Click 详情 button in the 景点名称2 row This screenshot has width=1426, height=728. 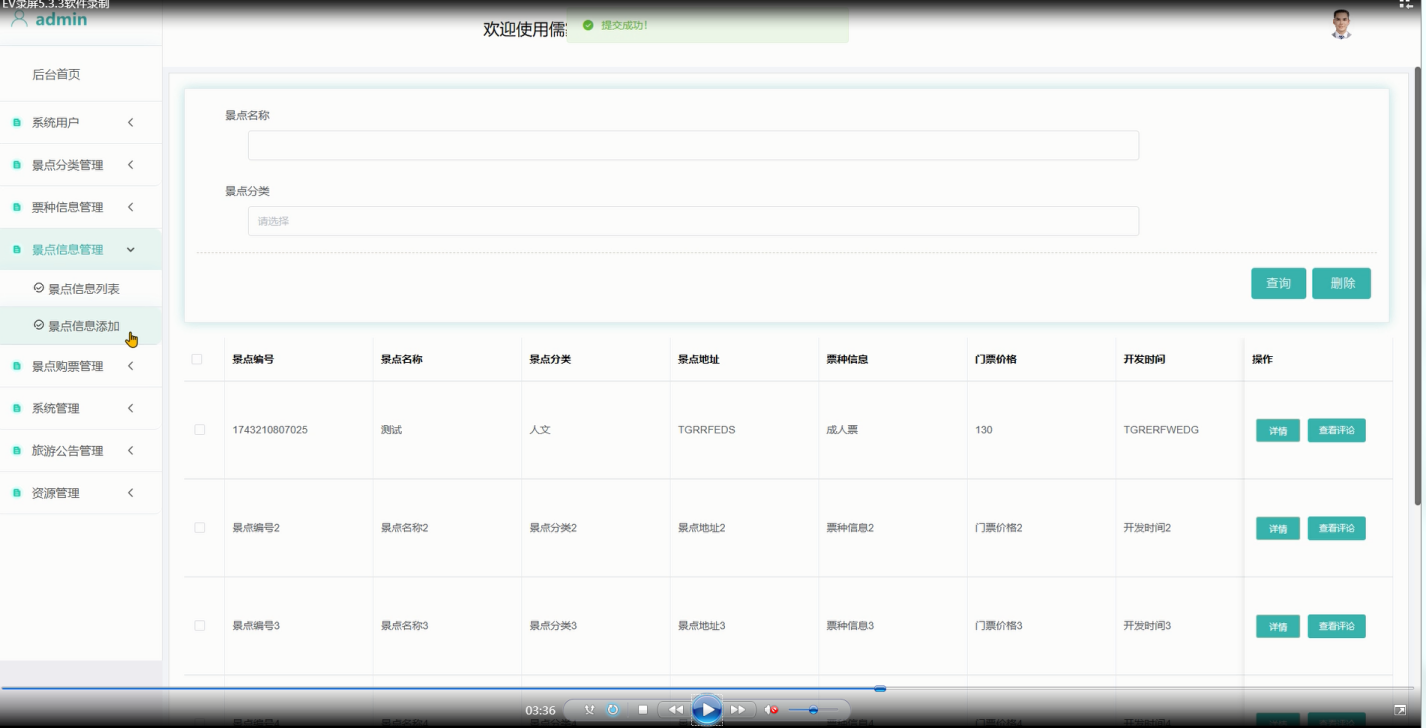point(1278,529)
